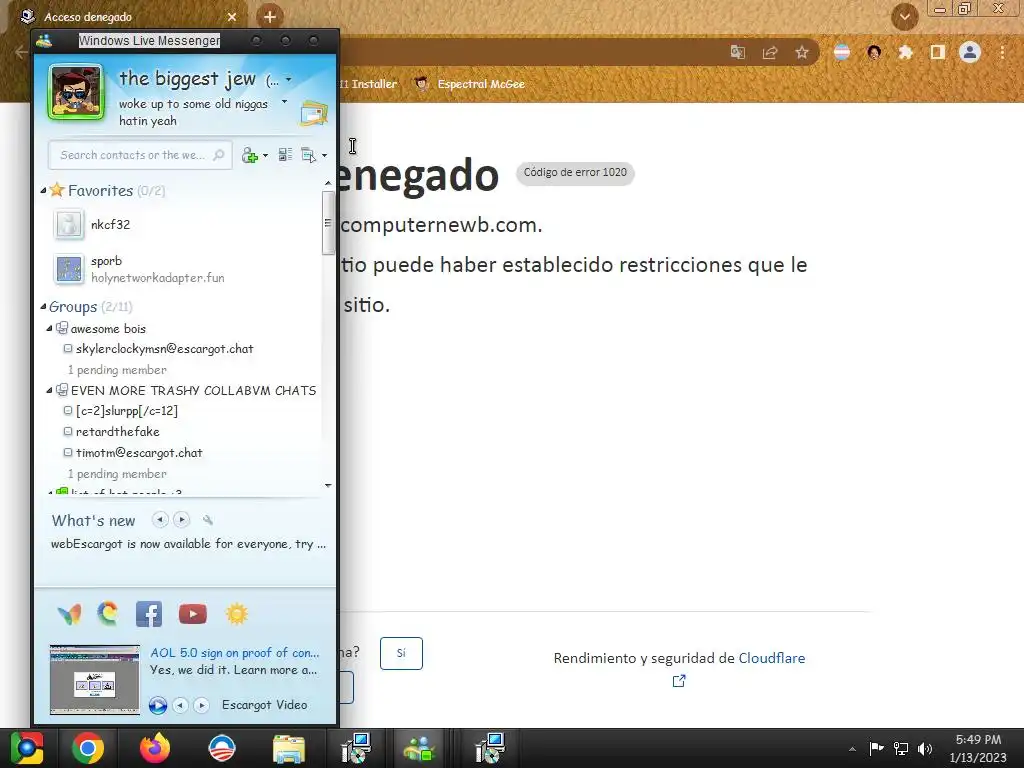
Task: Select contact sporb
Action: [106, 261]
